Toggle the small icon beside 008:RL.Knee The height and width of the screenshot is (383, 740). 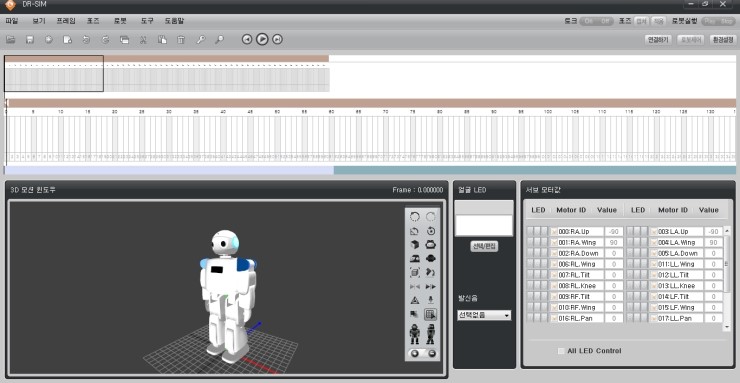tap(554, 286)
